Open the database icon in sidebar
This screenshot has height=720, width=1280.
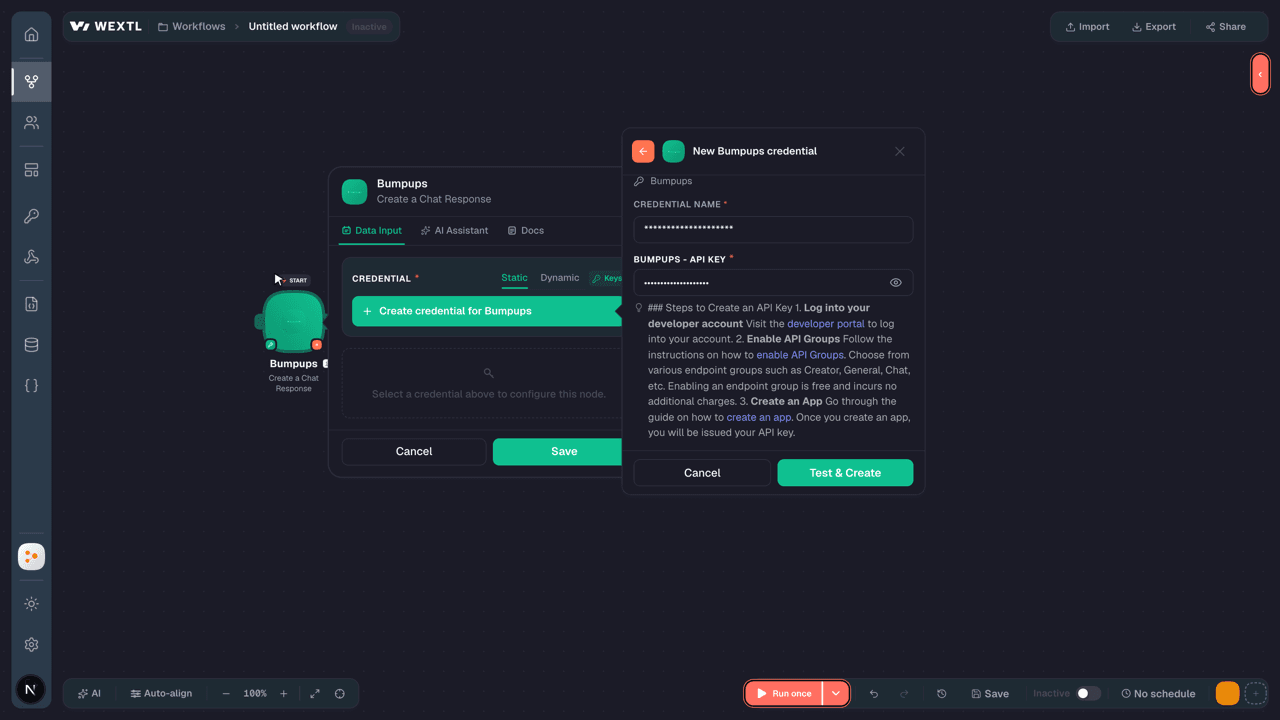point(31,345)
